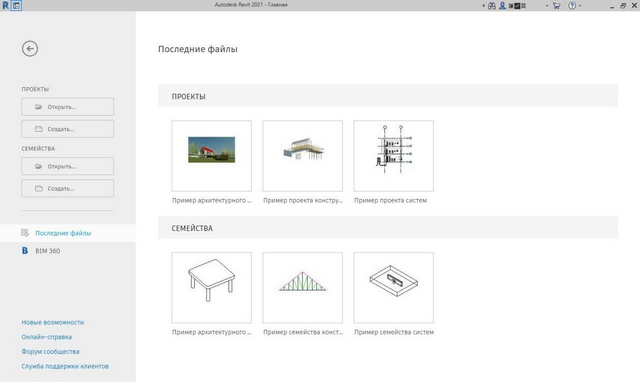Click the ПРОЕКТЫ section header bar

[x=388, y=96]
